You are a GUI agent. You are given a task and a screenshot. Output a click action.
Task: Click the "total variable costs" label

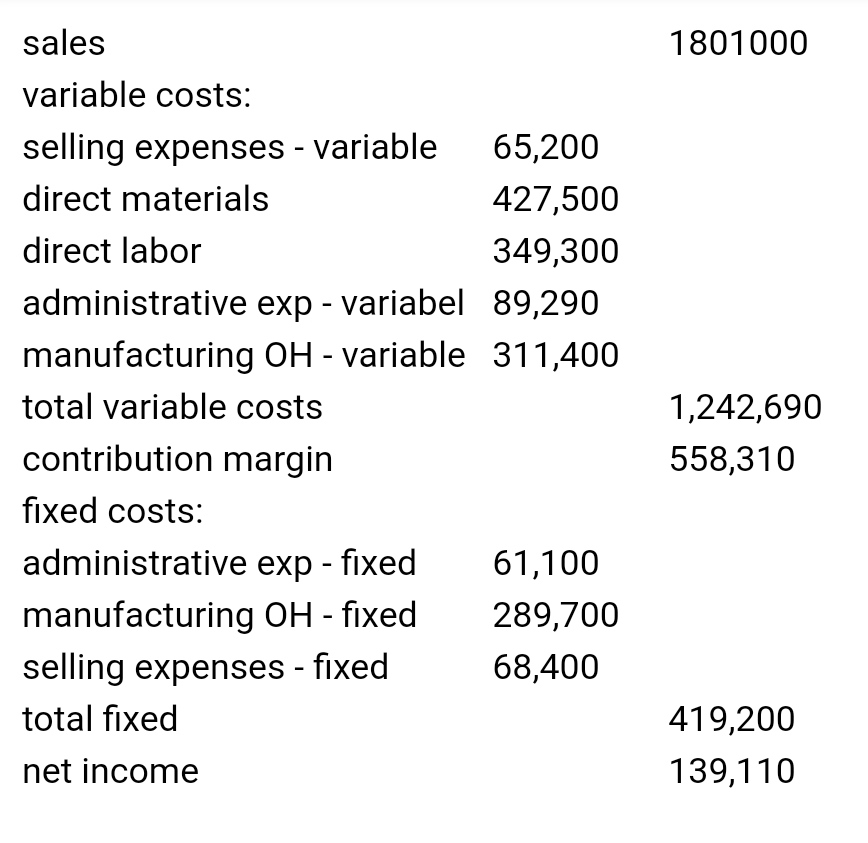(172, 407)
